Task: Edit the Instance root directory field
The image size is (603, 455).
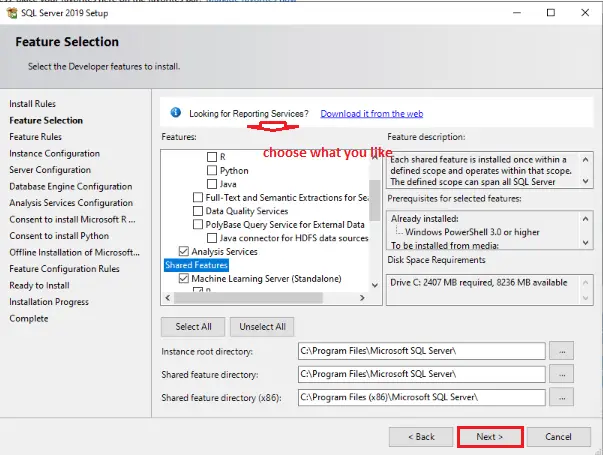Action: pyautogui.click(x=421, y=351)
